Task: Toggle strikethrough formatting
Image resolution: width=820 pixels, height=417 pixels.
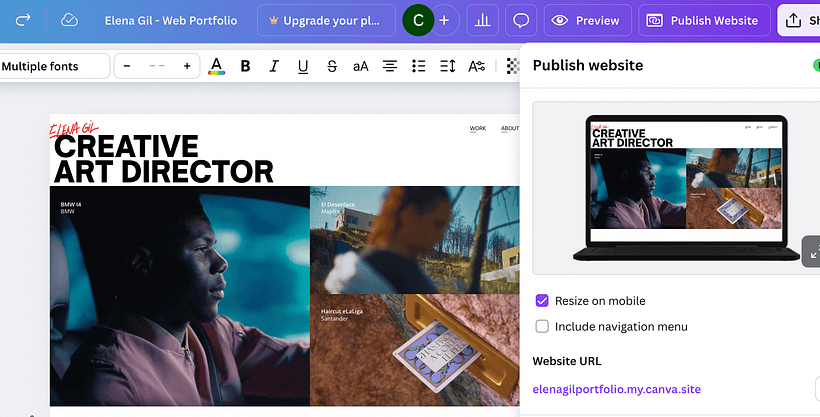Action: (332, 66)
